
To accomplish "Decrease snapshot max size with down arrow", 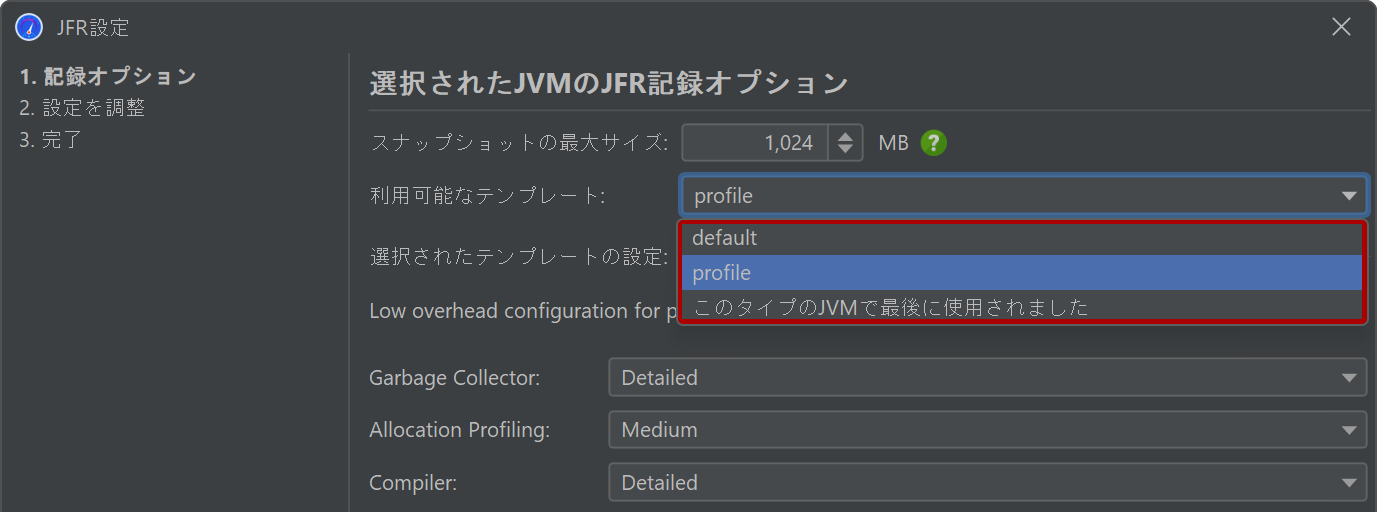I will [846, 150].
